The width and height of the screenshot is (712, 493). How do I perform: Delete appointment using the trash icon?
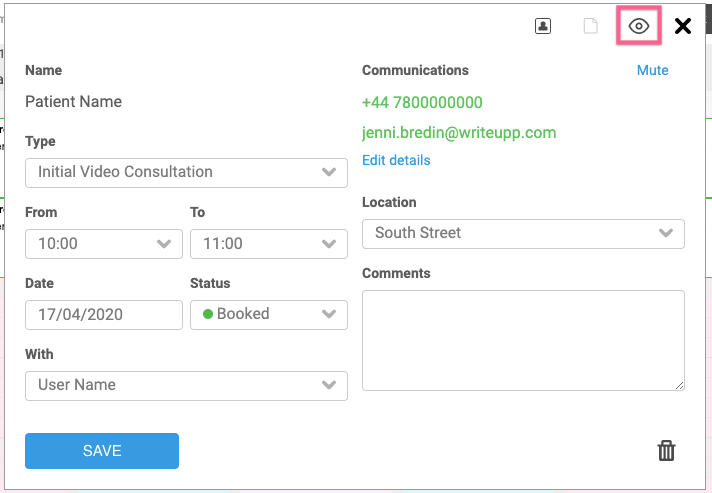coord(666,450)
